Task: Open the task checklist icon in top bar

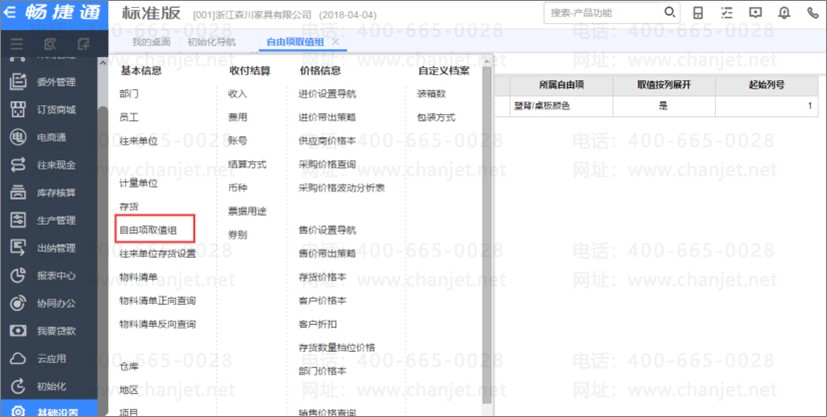Action: pos(727,13)
